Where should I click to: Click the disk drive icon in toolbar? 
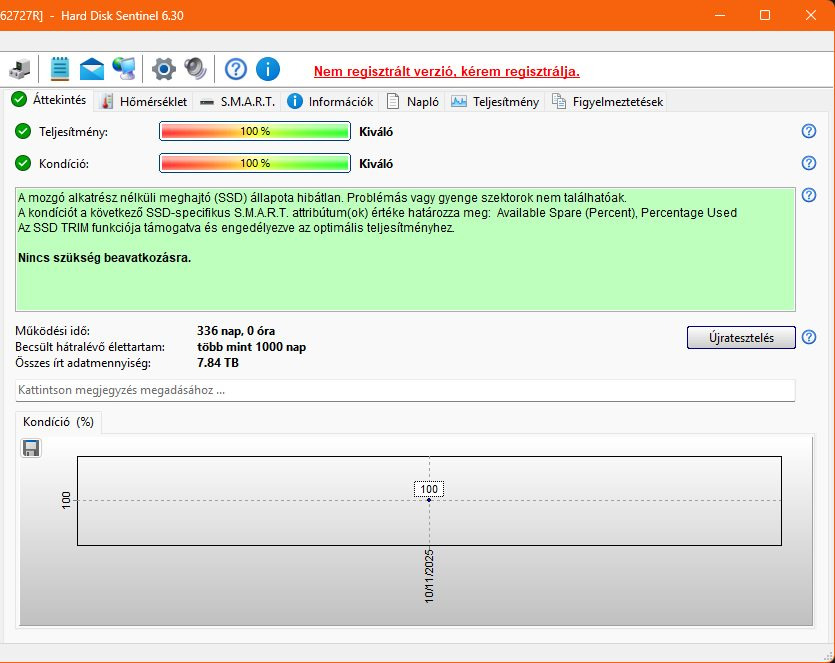pos(20,69)
